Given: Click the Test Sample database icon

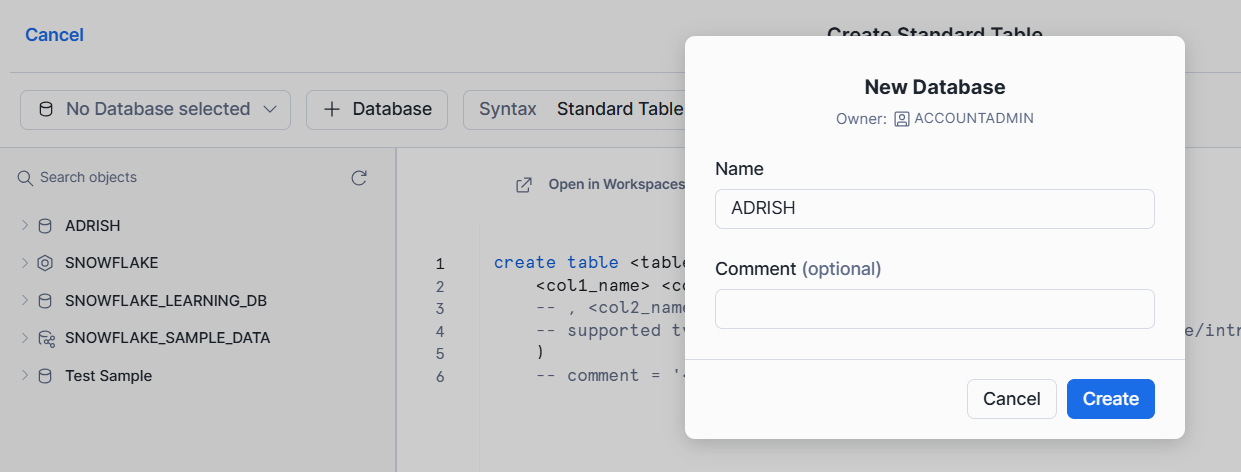Looking at the screenshot, I should click(x=45, y=376).
